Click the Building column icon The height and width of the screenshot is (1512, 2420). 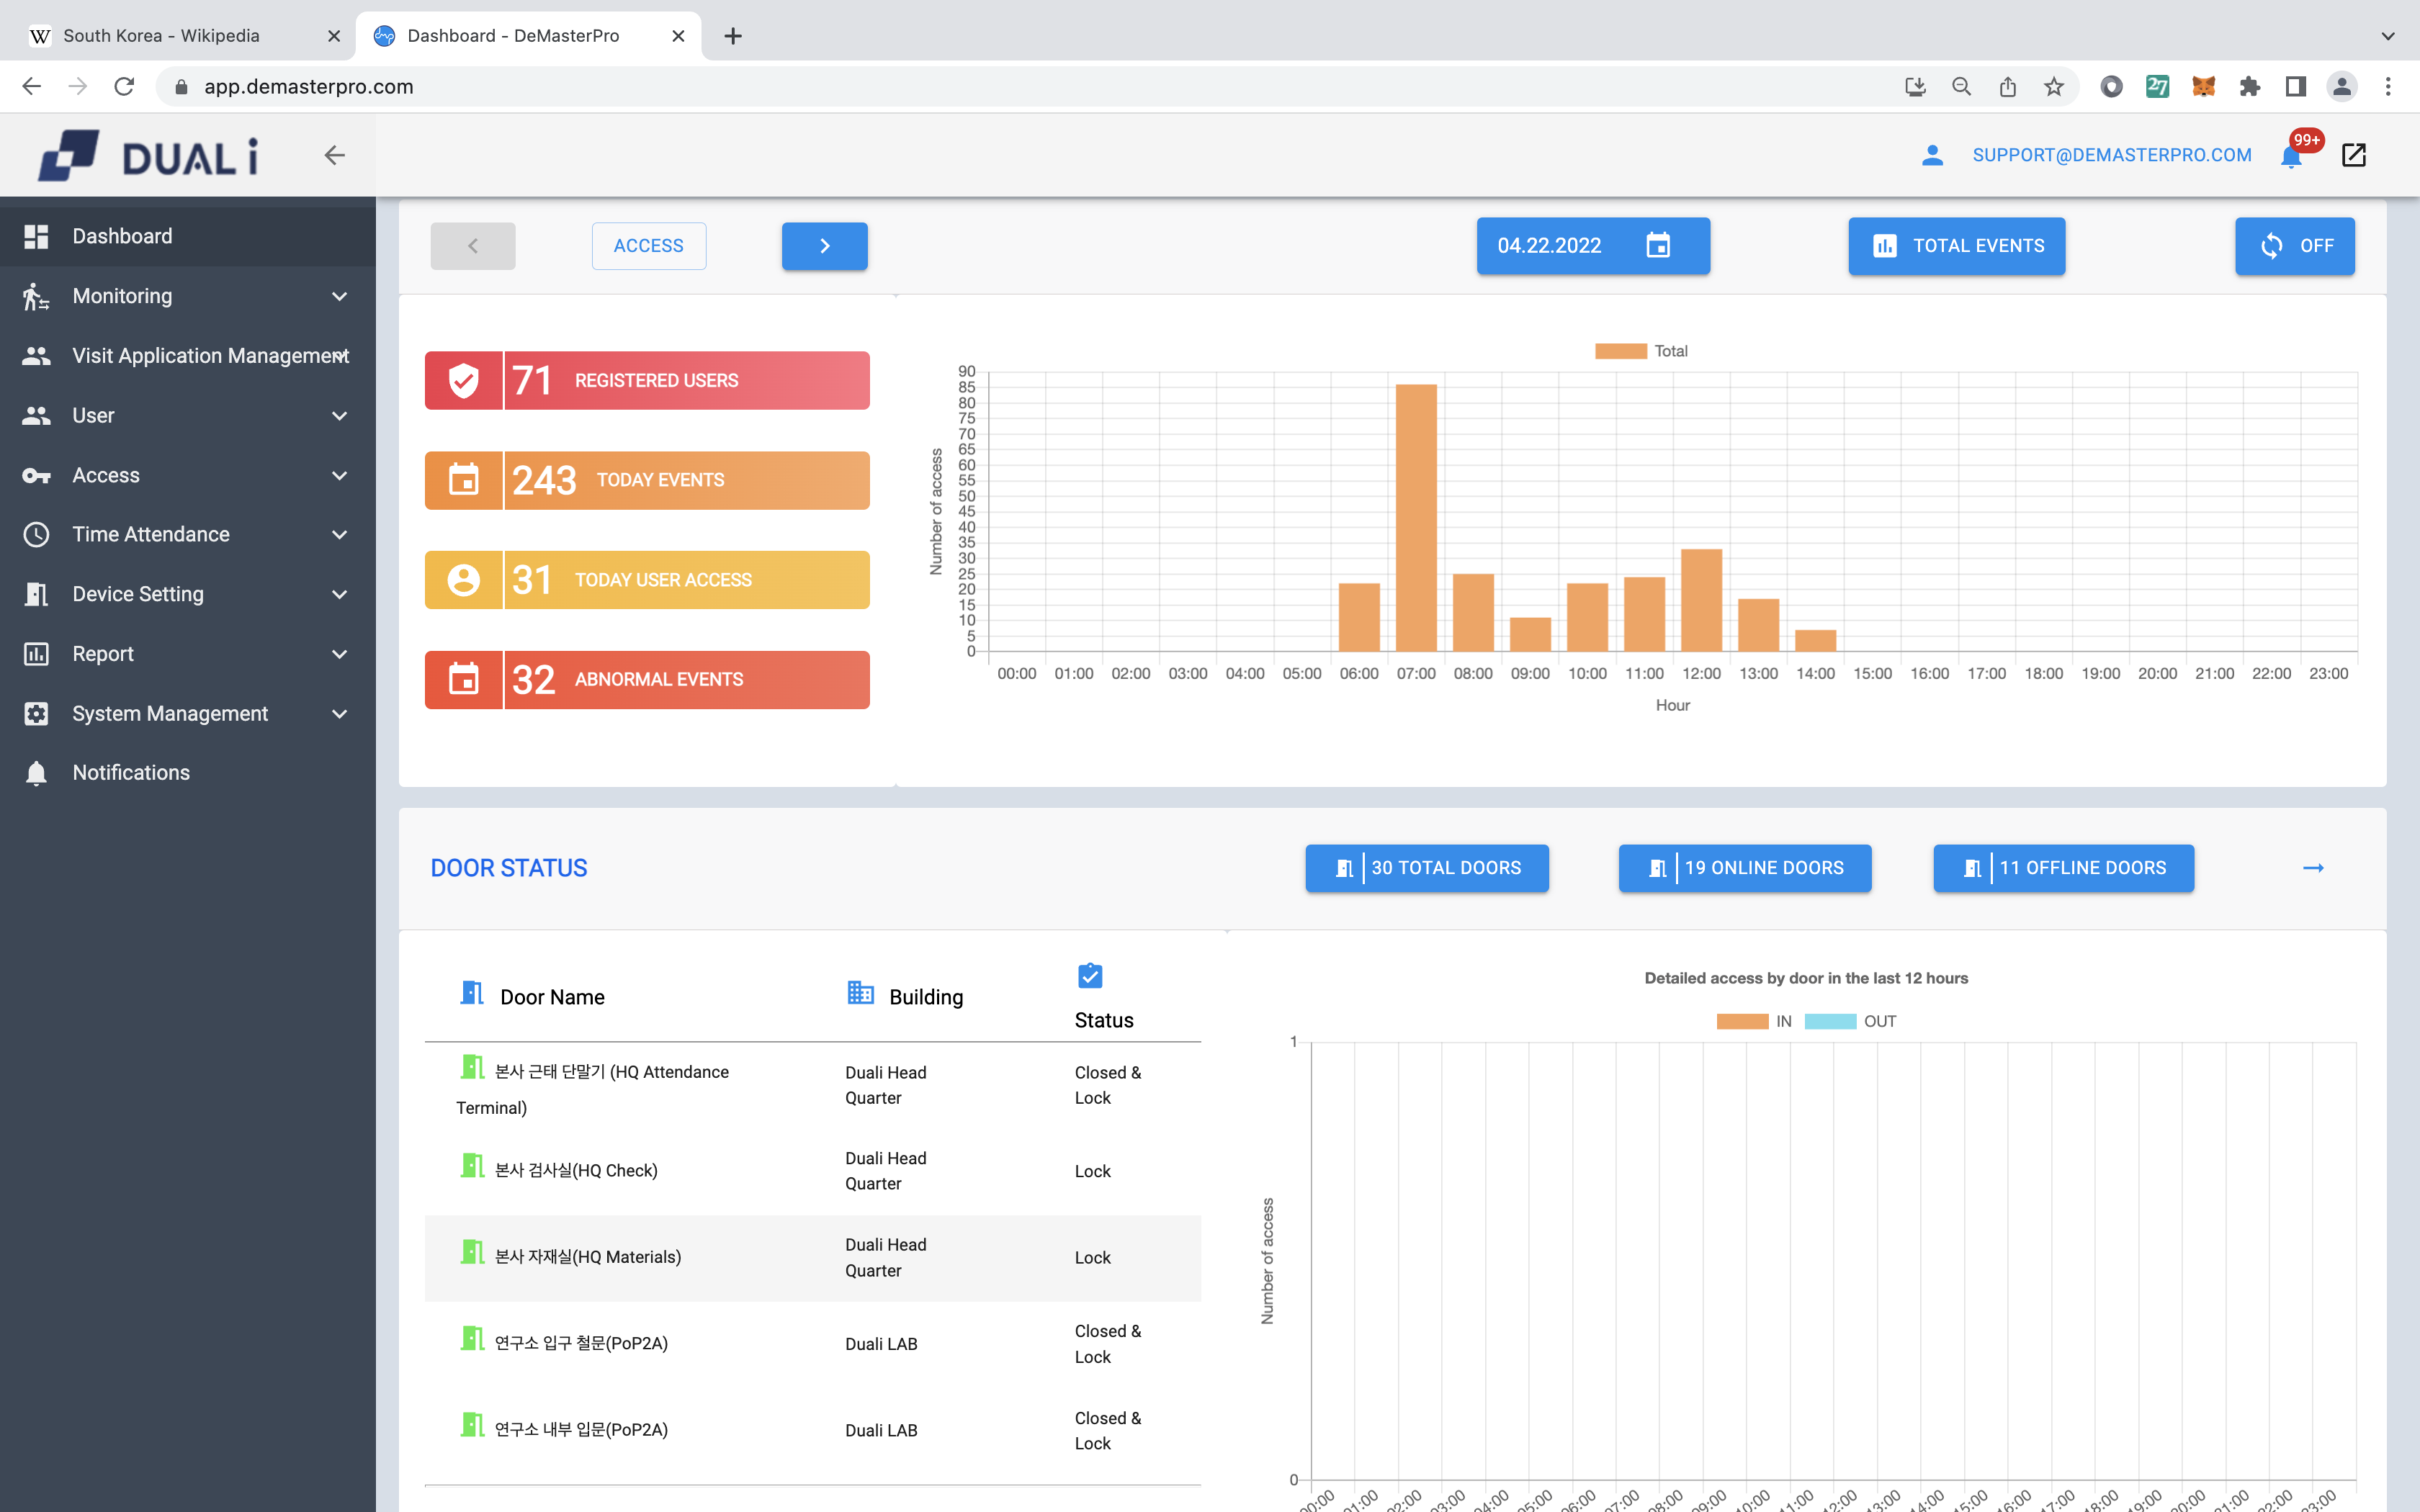pos(860,992)
